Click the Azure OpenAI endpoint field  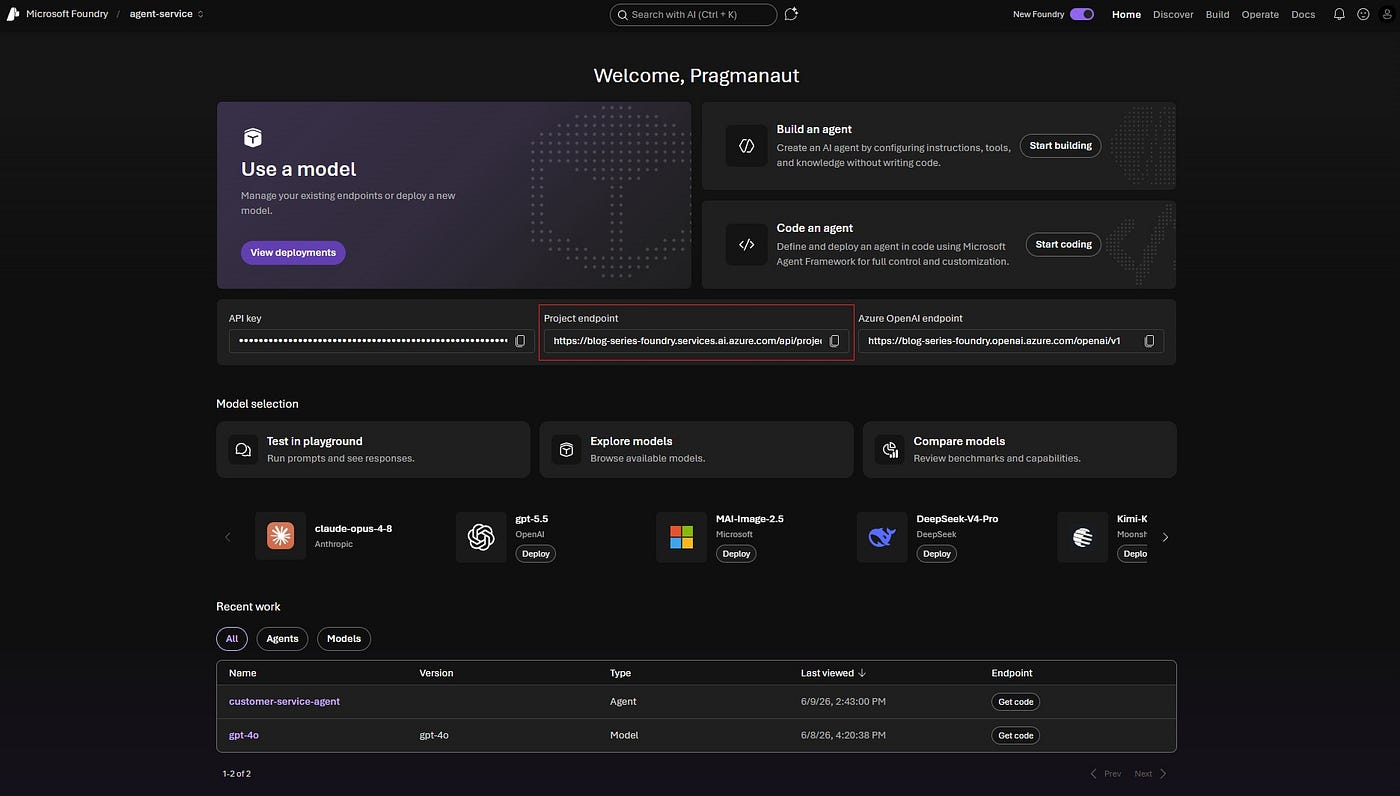[x=1011, y=341]
